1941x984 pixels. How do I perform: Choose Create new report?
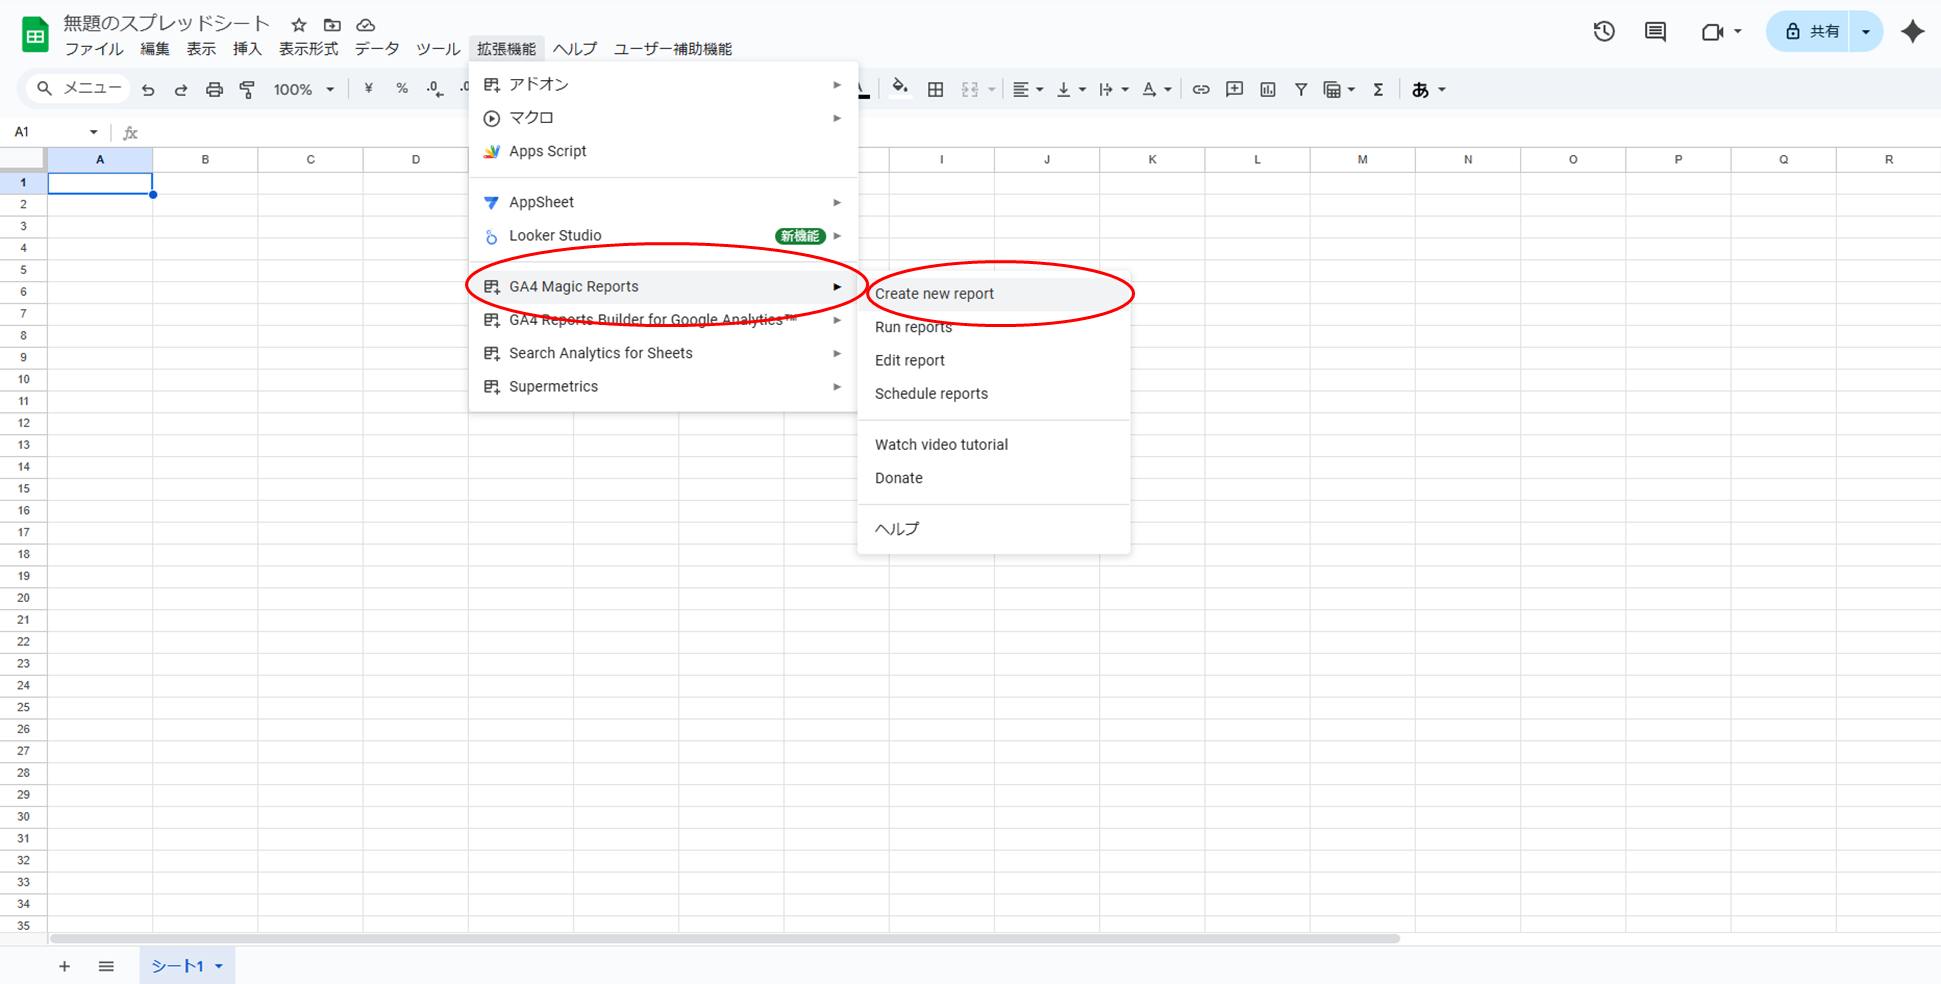point(994,294)
